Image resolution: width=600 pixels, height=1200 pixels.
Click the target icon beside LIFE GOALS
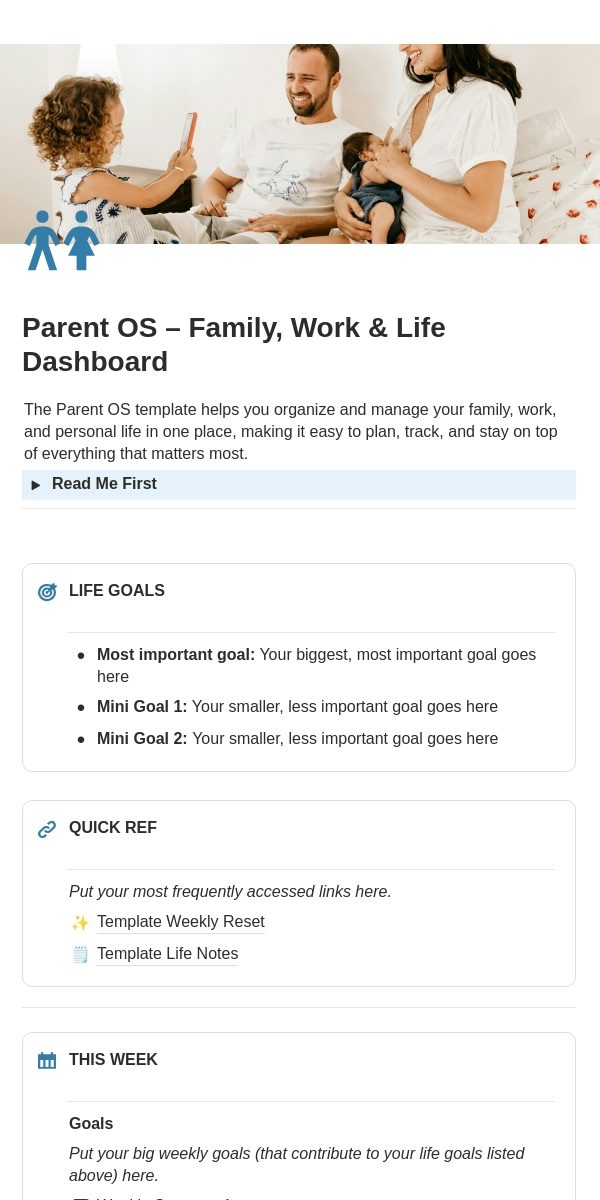47,592
